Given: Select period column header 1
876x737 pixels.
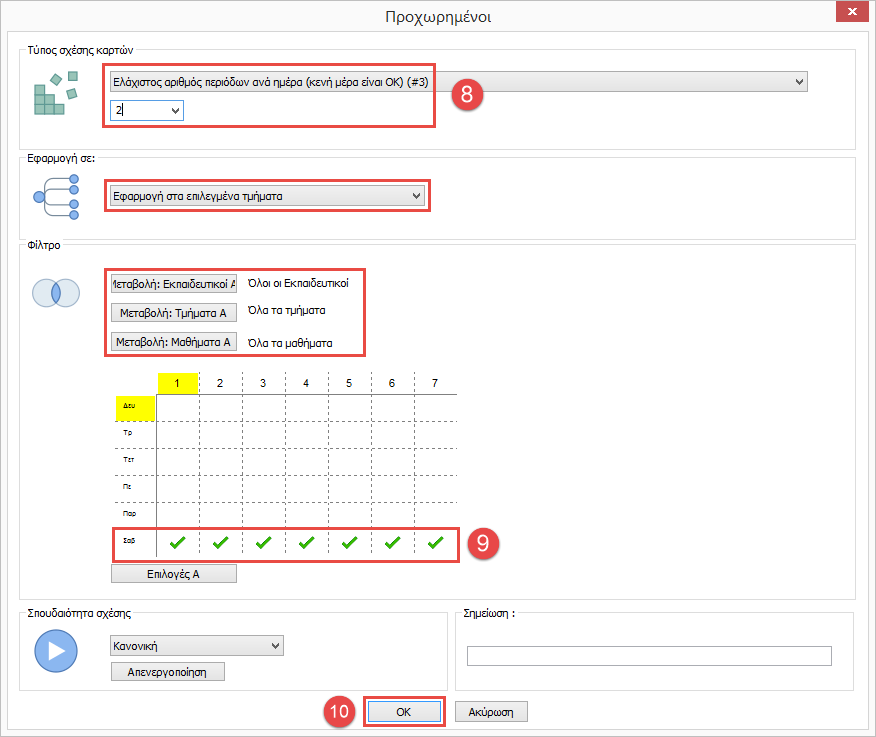Looking at the screenshot, I should click(x=178, y=383).
